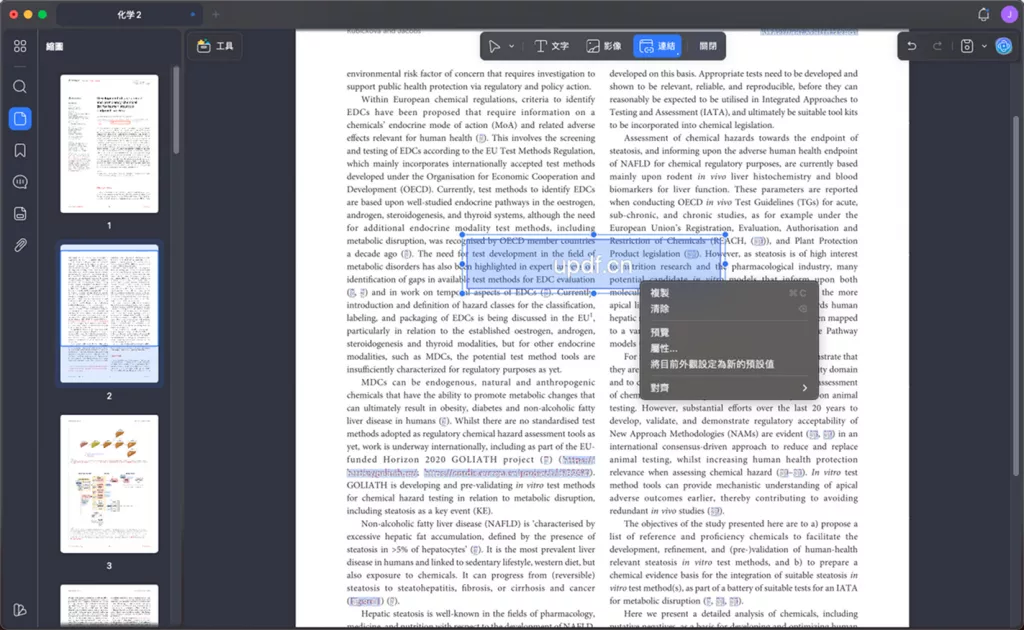Open the bookmarks panel icon
1024x630 pixels.
[x=20, y=151]
